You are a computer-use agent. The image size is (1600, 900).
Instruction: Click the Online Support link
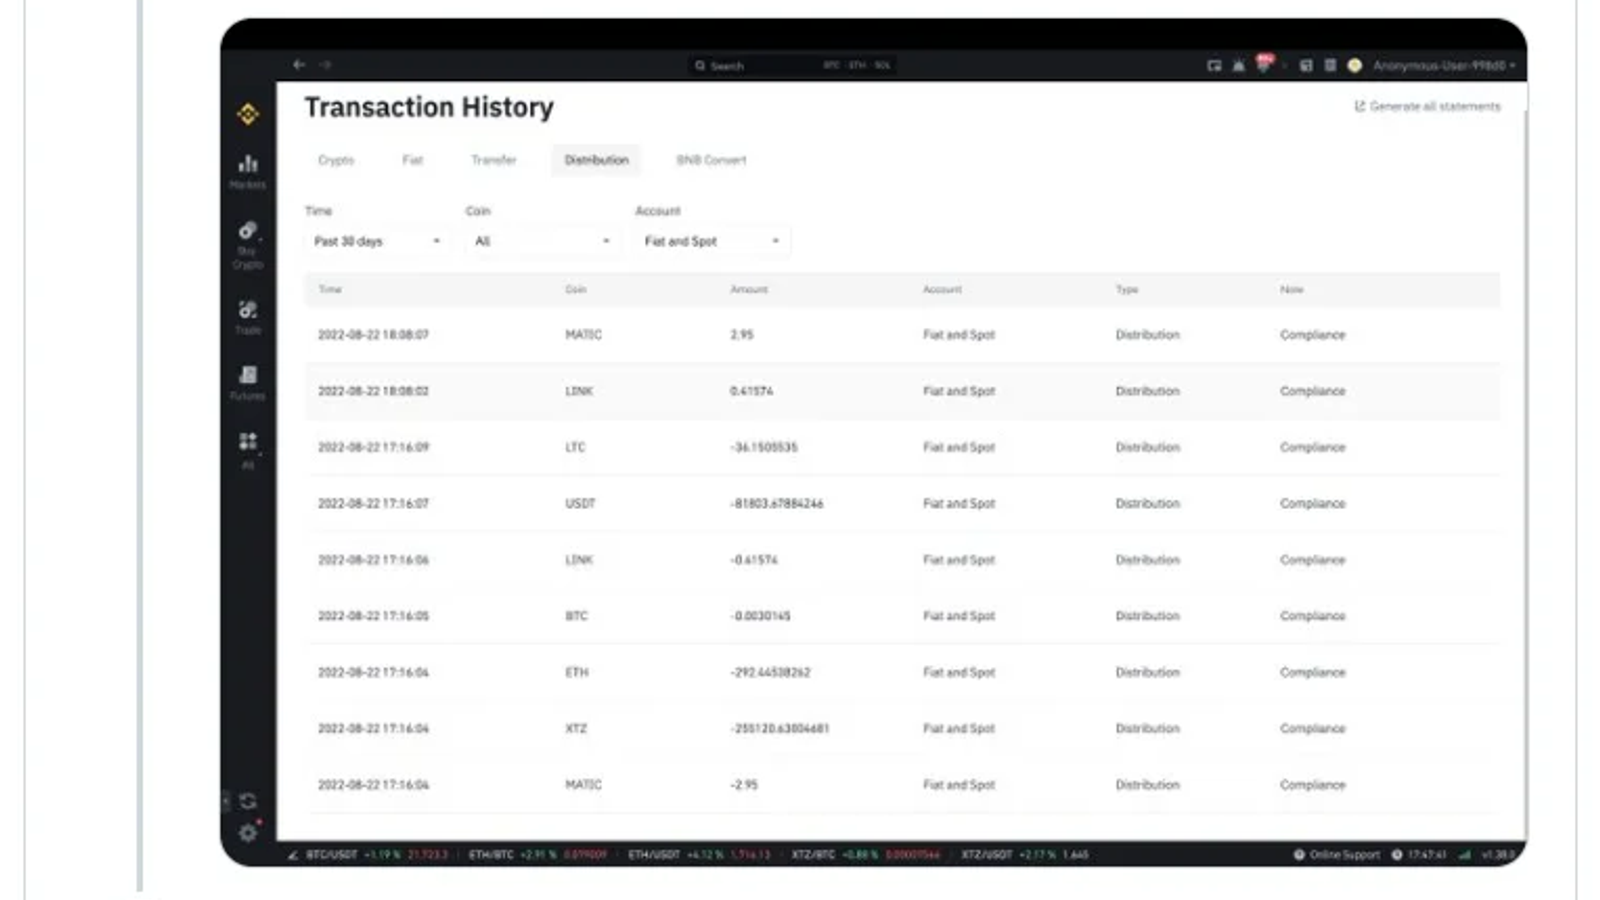(1344, 855)
